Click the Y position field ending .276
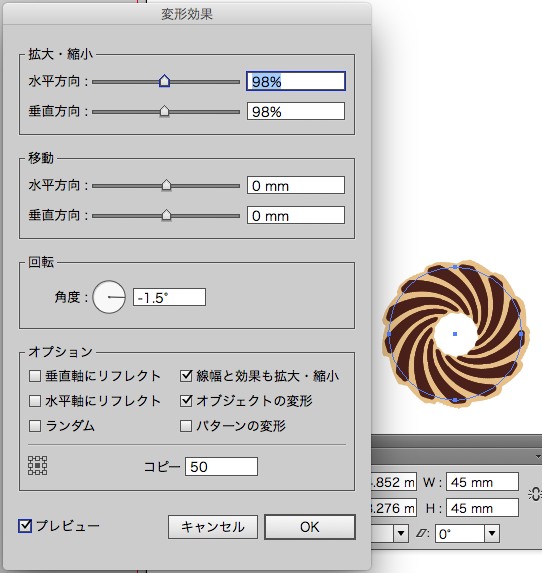The width and height of the screenshot is (542, 573). [x=393, y=508]
